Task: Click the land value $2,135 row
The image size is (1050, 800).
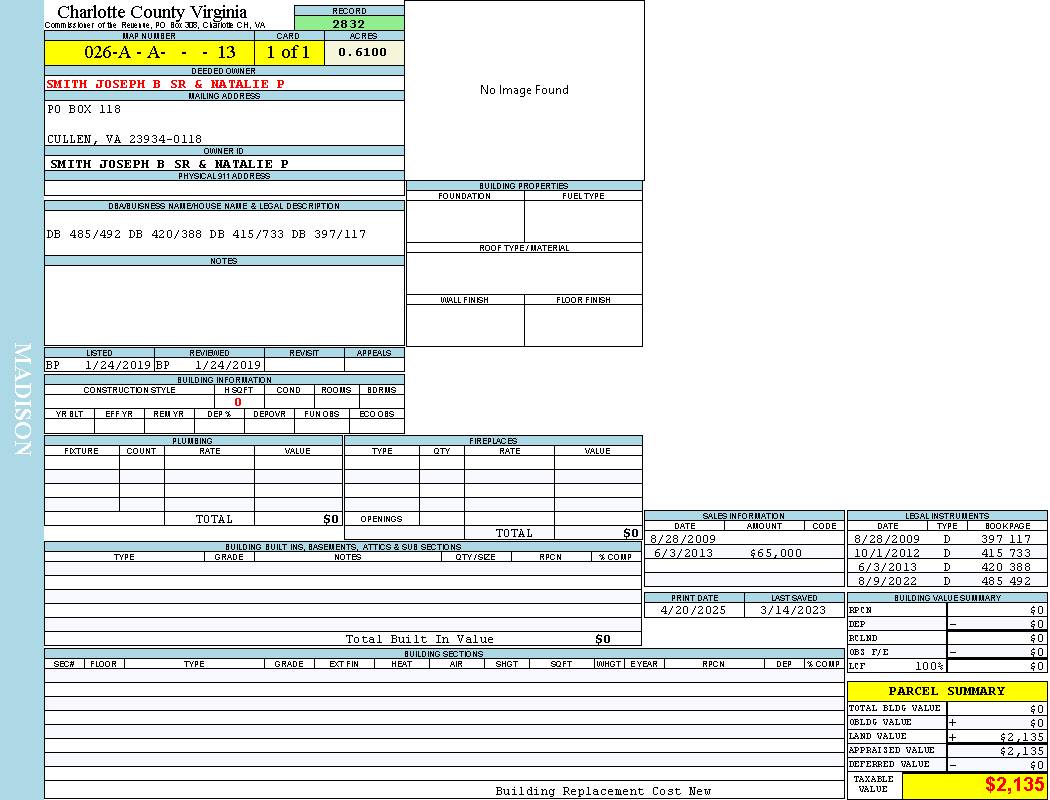Action: (946, 736)
